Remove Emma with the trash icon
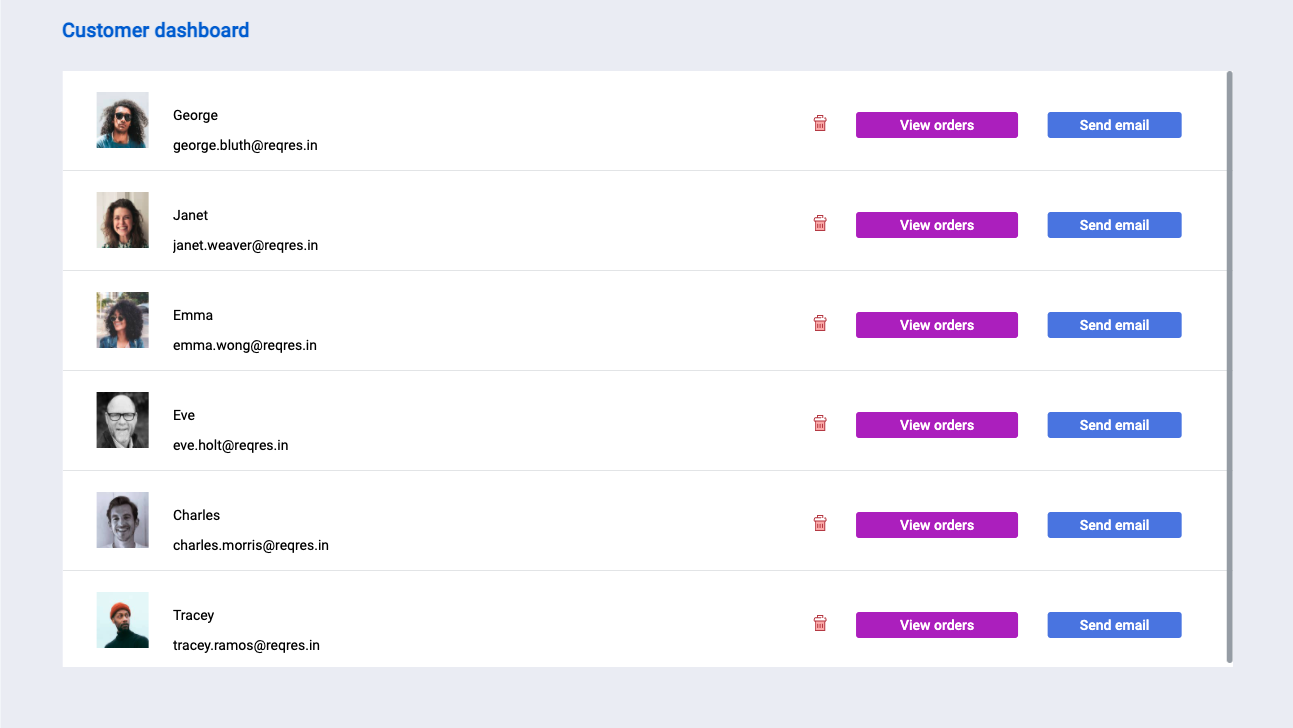The height and width of the screenshot is (728, 1293). click(820, 324)
